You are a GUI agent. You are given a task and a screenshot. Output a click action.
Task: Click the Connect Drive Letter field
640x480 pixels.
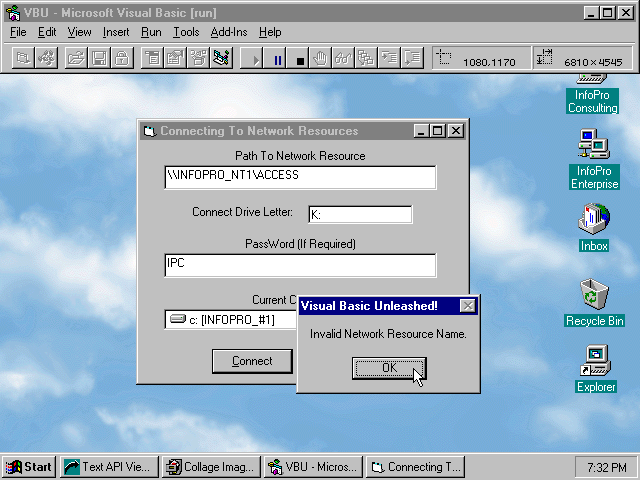click(x=359, y=214)
